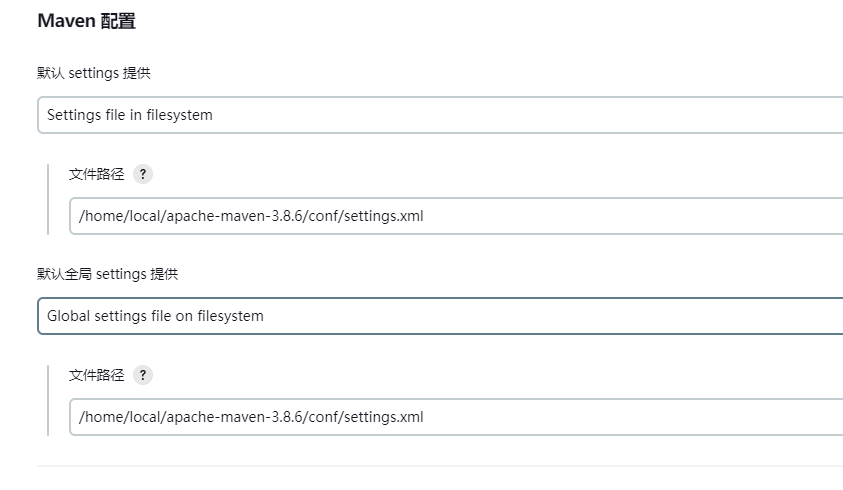The height and width of the screenshot is (490, 843).
Task: Open help for global settings 文件路径
Action: point(142,375)
